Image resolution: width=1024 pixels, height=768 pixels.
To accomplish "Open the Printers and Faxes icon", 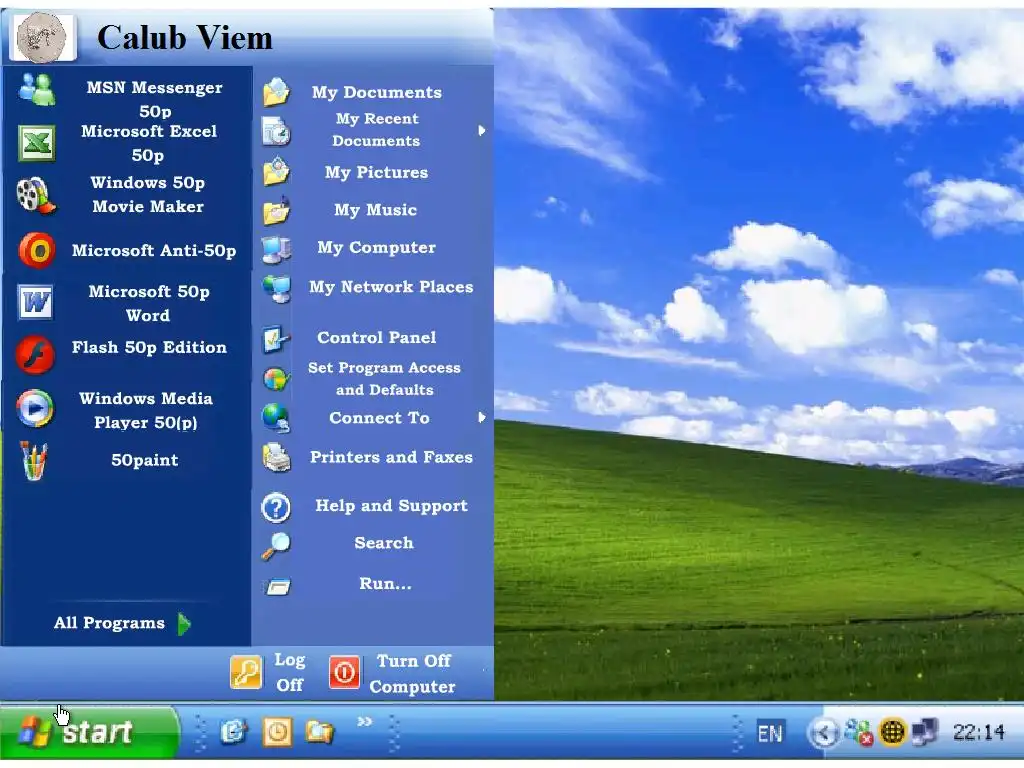I will click(x=276, y=458).
